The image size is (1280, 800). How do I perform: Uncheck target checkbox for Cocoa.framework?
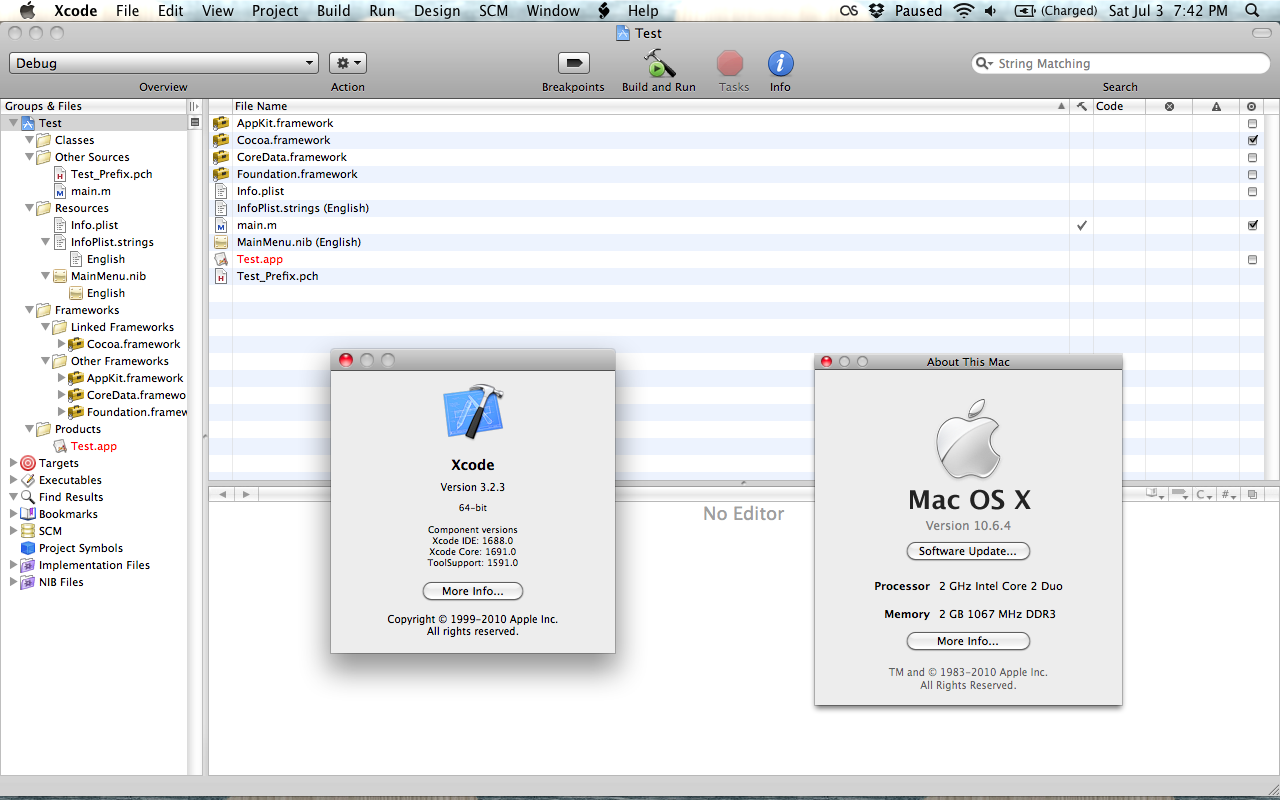1252,140
